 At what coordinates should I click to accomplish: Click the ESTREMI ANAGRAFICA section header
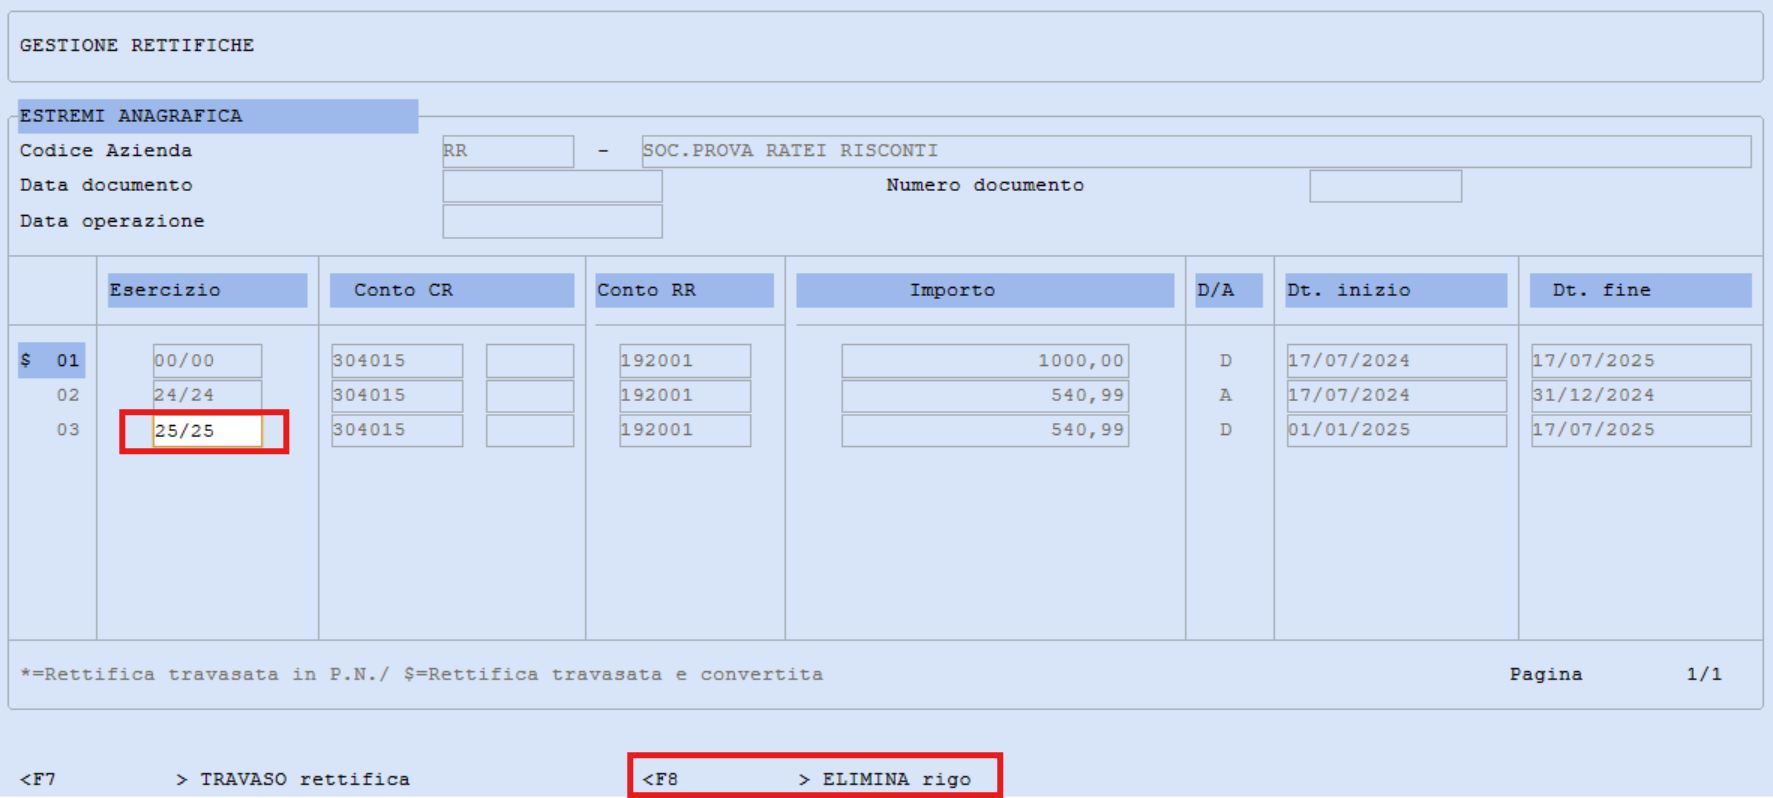click(218, 116)
